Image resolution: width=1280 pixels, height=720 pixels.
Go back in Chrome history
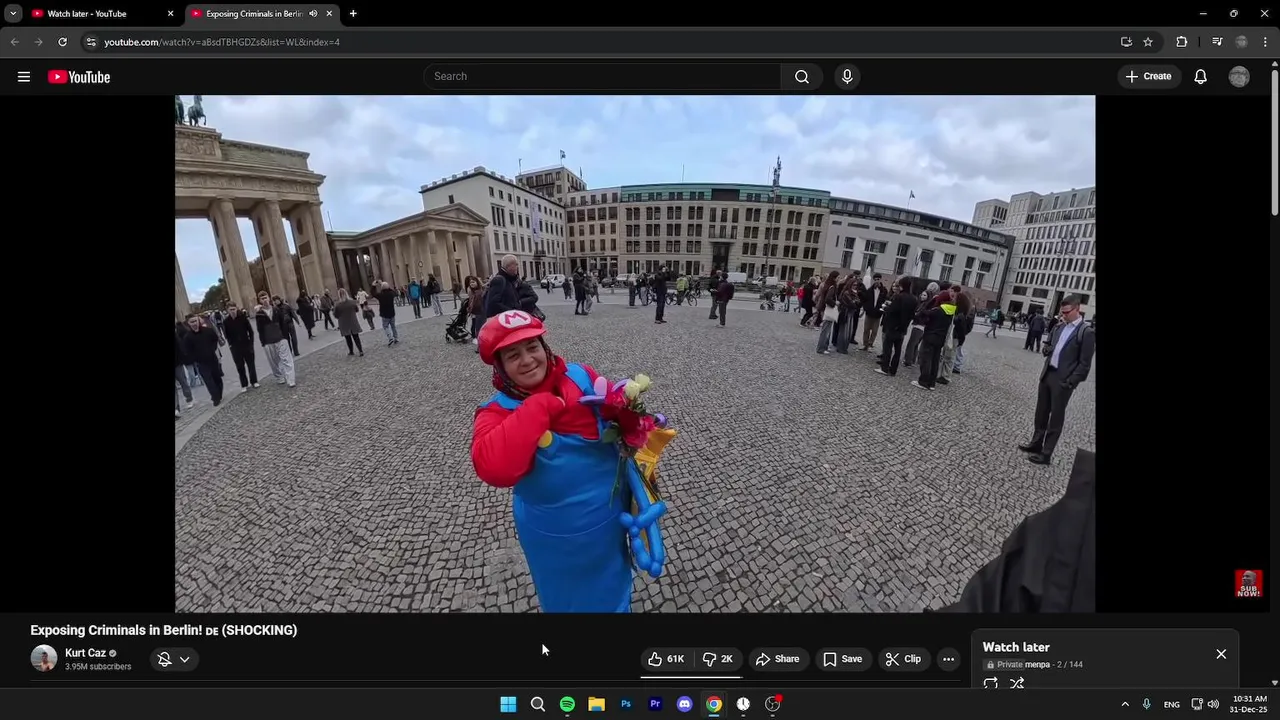[14, 42]
